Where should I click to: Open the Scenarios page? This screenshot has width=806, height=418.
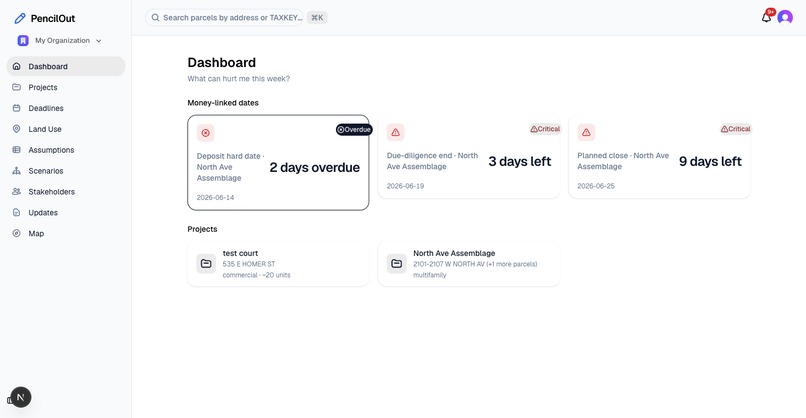point(66,171)
